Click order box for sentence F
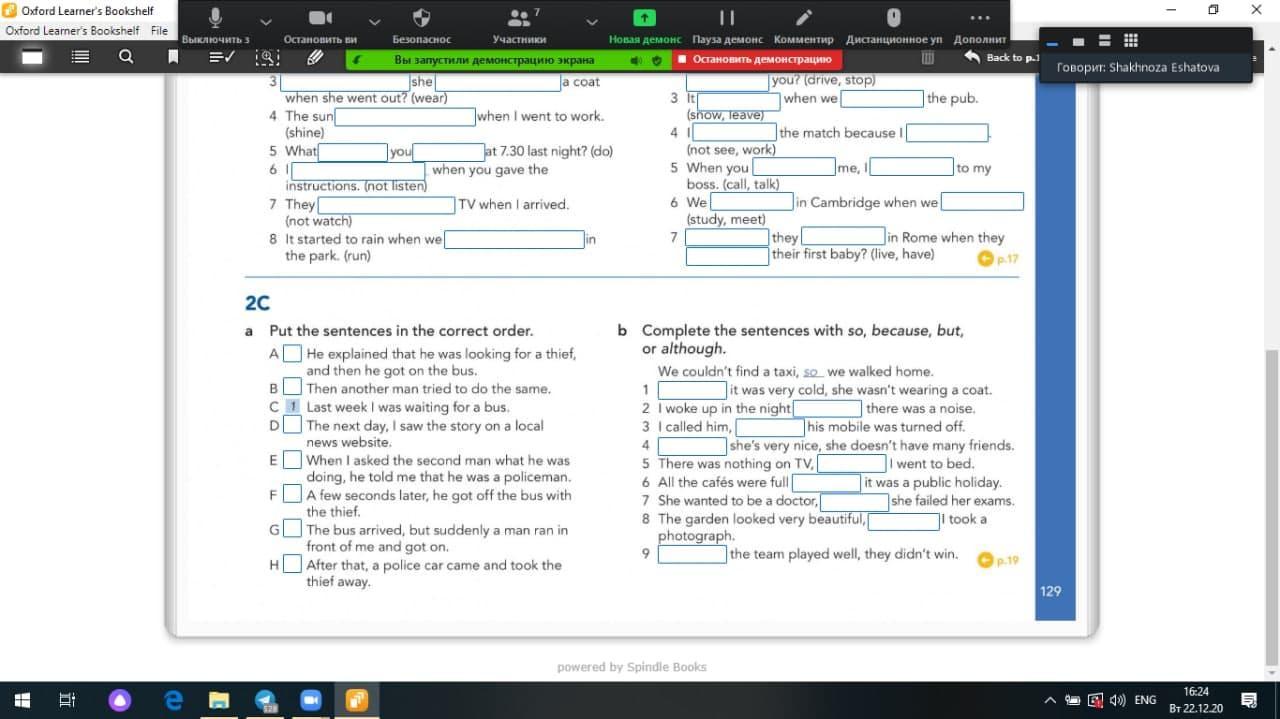This screenshot has width=1280, height=719. (x=292, y=494)
